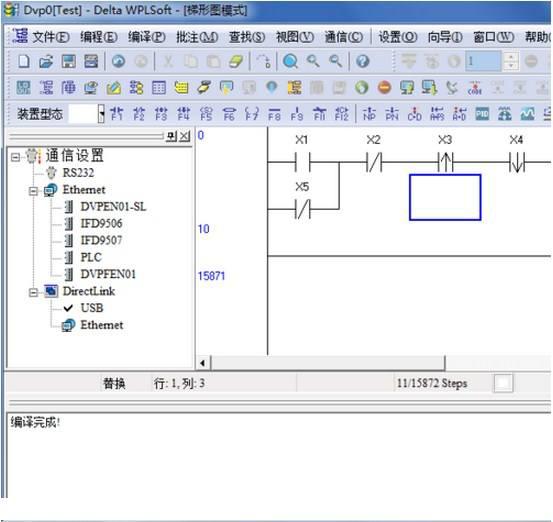Viewport: 553px width, 522px height.
Task: Click the NP contact tool
Action: pyautogui.click(x=369, y=114)
